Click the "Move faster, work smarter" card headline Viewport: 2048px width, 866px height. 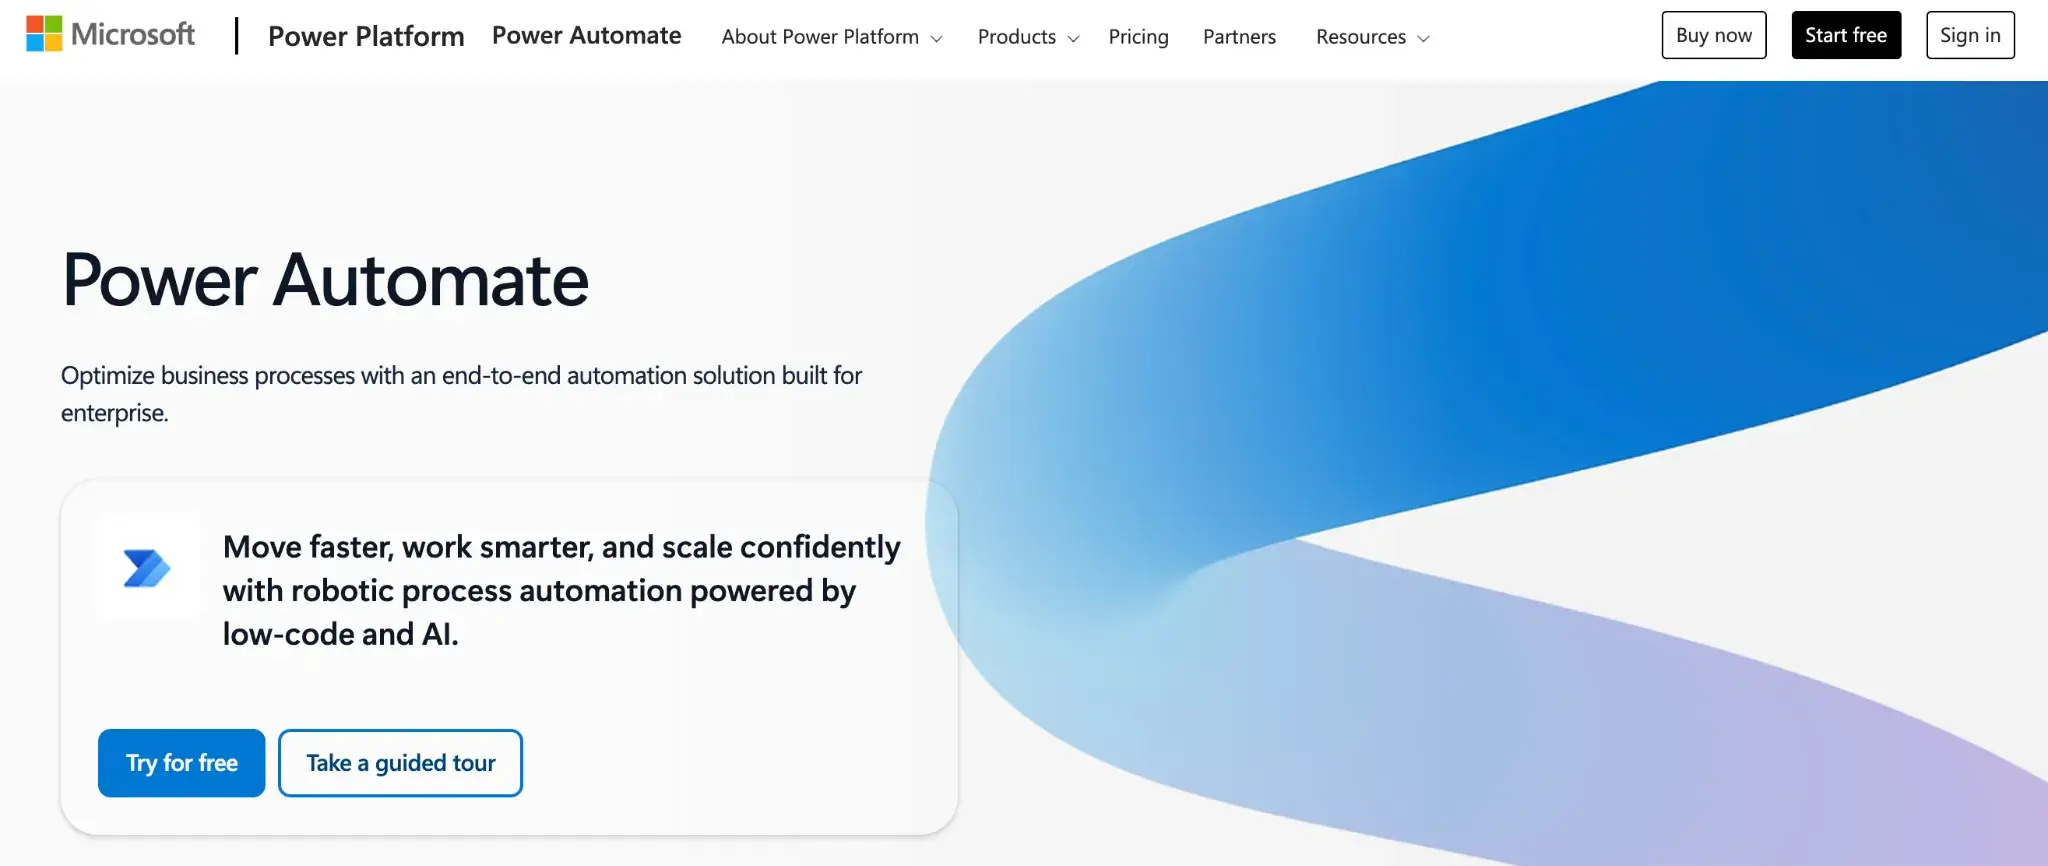561,590
